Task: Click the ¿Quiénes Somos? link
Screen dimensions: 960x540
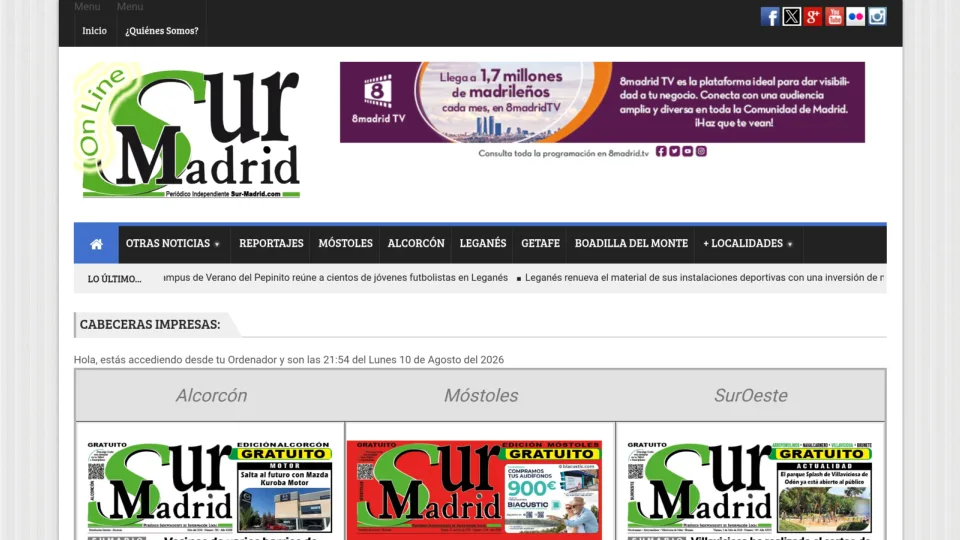Action: click(x=162, y=31)
